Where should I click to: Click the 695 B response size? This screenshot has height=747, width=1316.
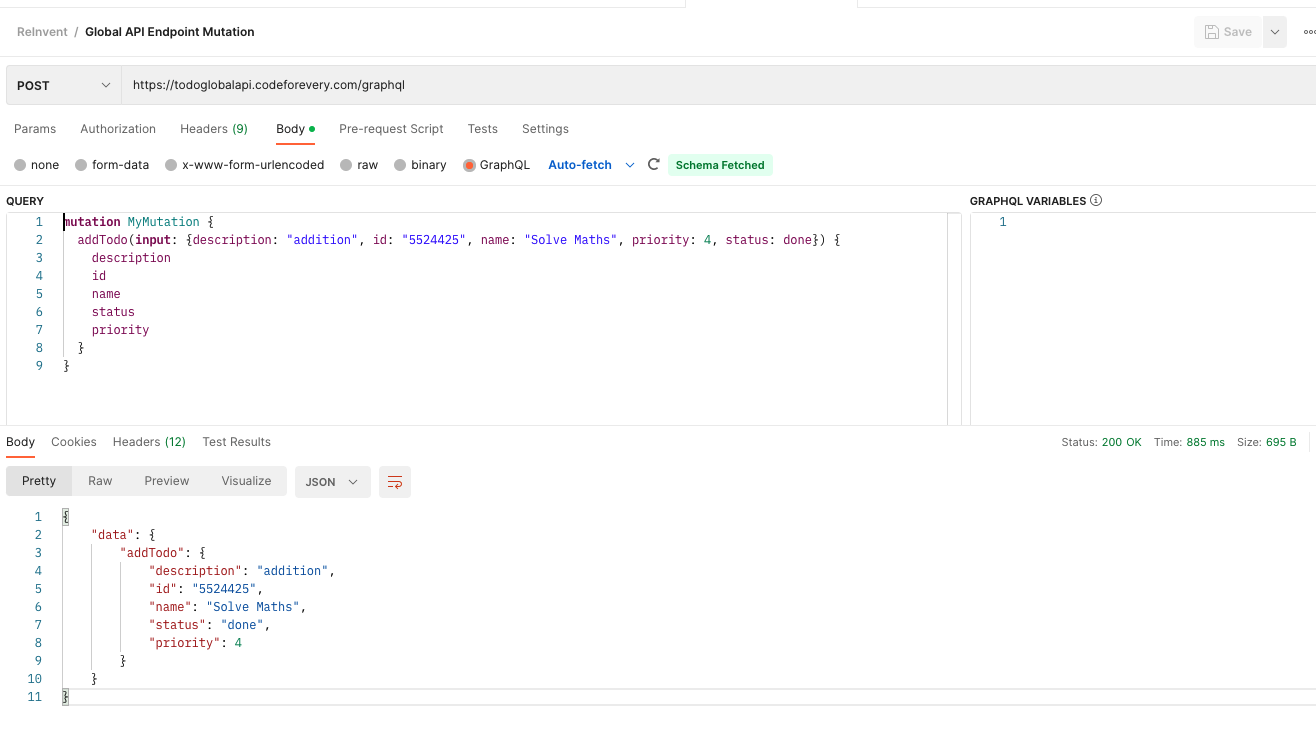[1281, 442]
